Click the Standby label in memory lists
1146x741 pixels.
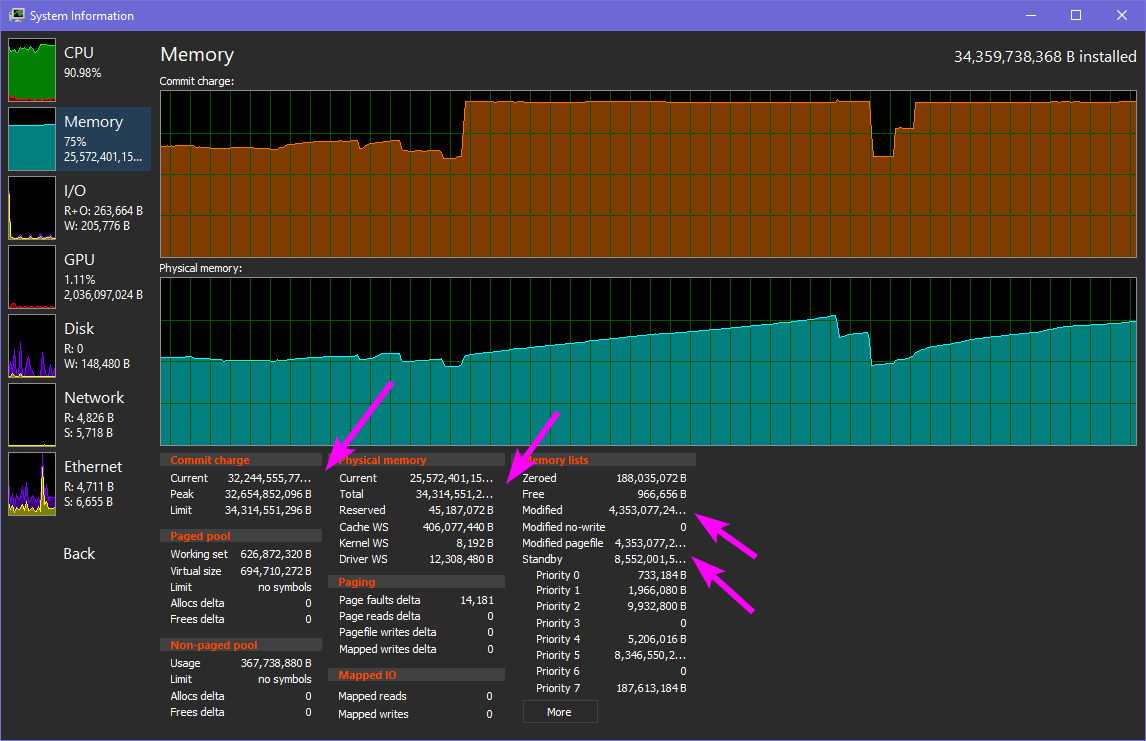(x=542, y=559)
